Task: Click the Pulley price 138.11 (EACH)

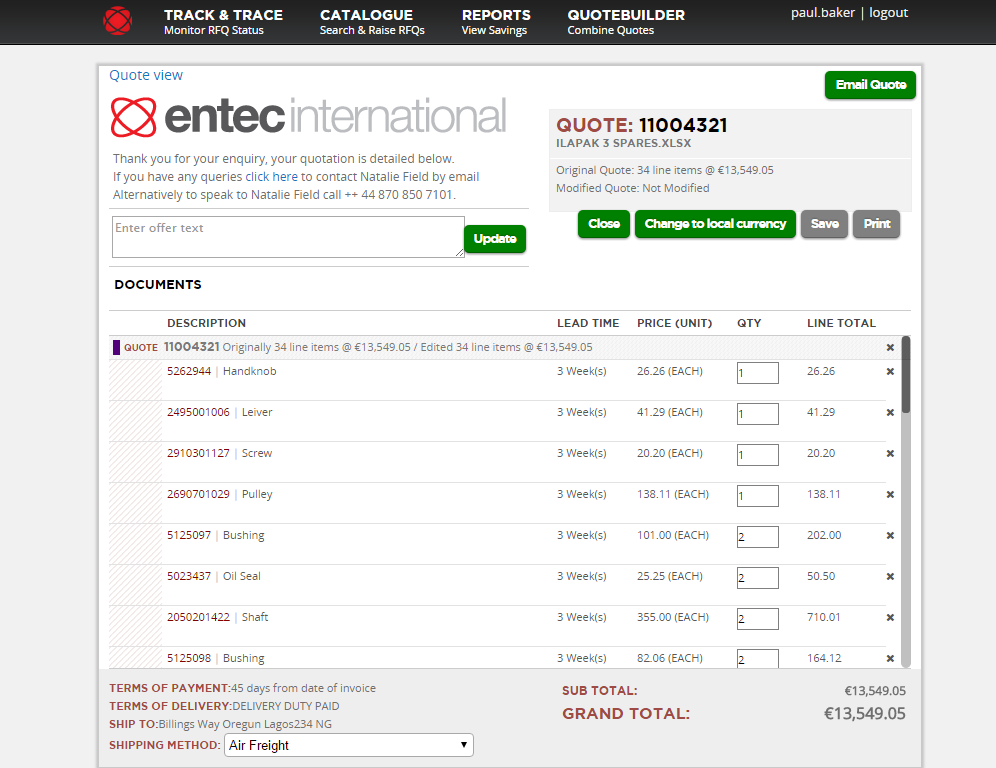Action: (x=673, y=494)
